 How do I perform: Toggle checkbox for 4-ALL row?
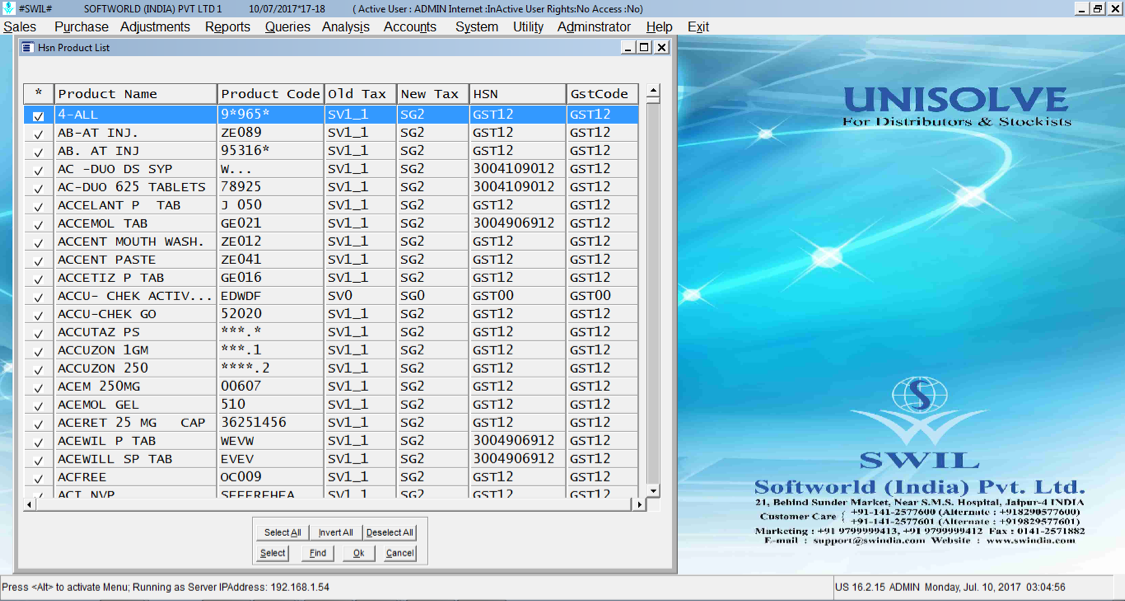[x=39, y=115]
